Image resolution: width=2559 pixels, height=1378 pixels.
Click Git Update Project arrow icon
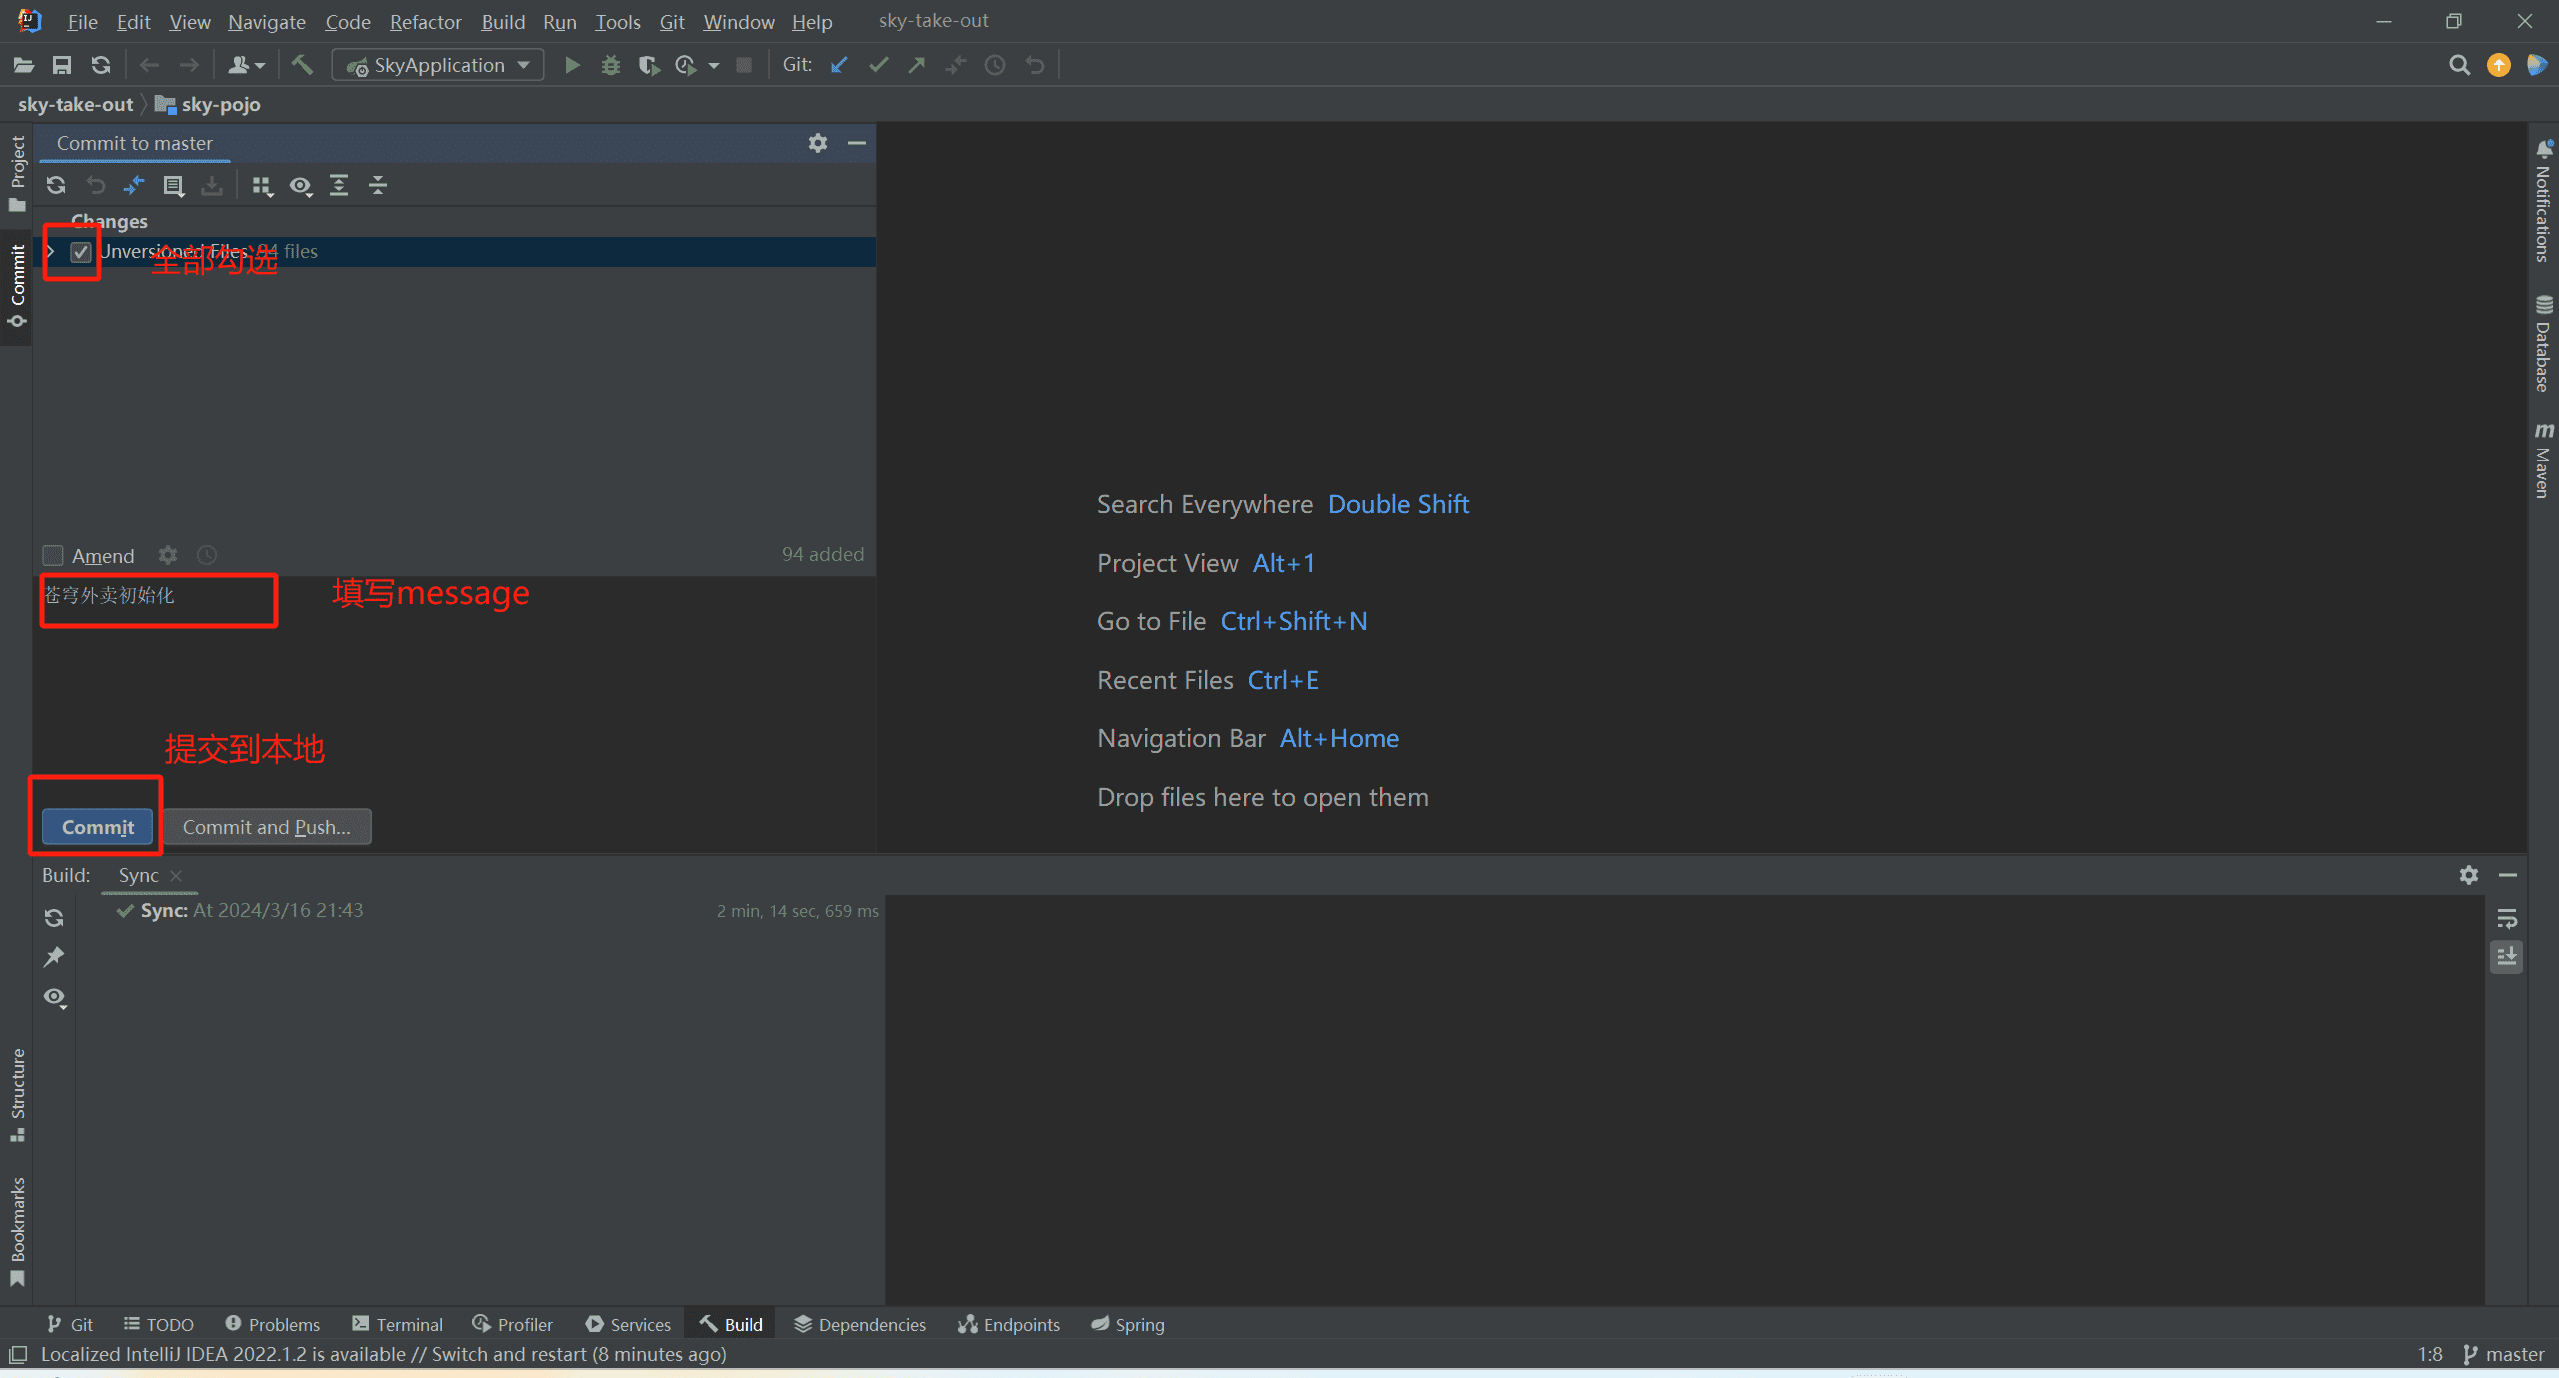(839, 65)
